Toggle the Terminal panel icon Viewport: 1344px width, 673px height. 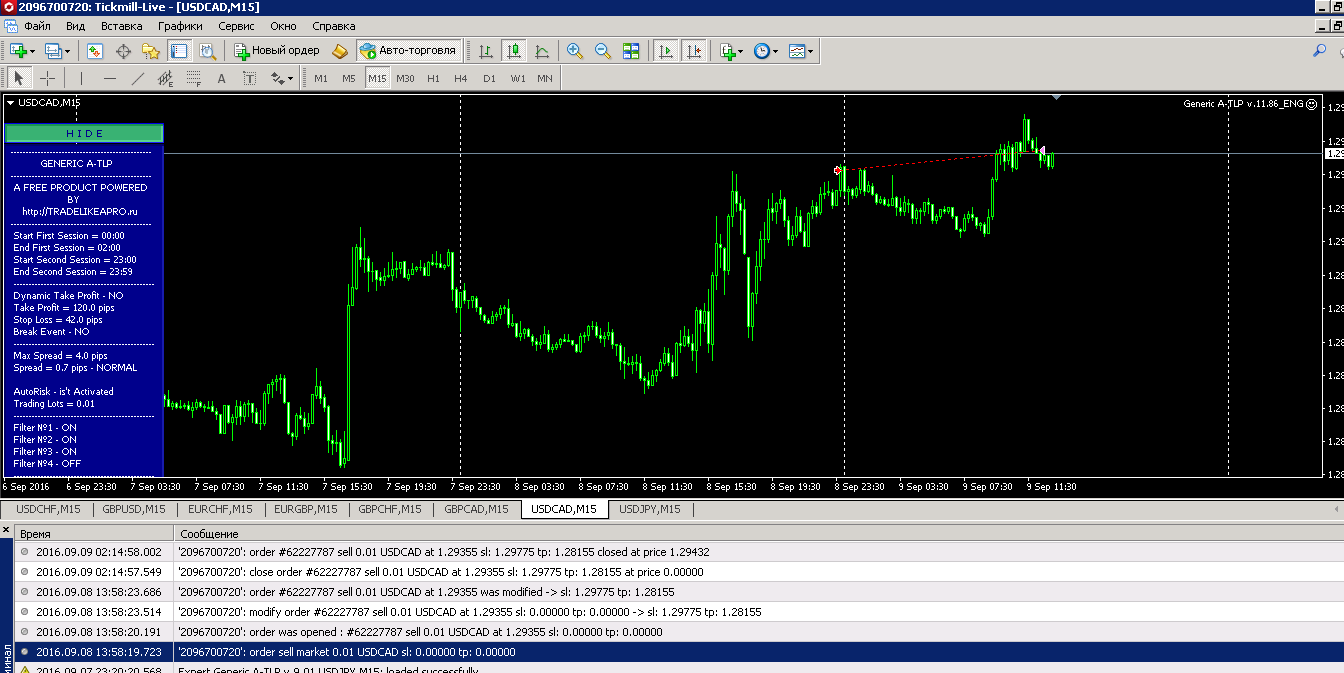[x=179, y=50]
